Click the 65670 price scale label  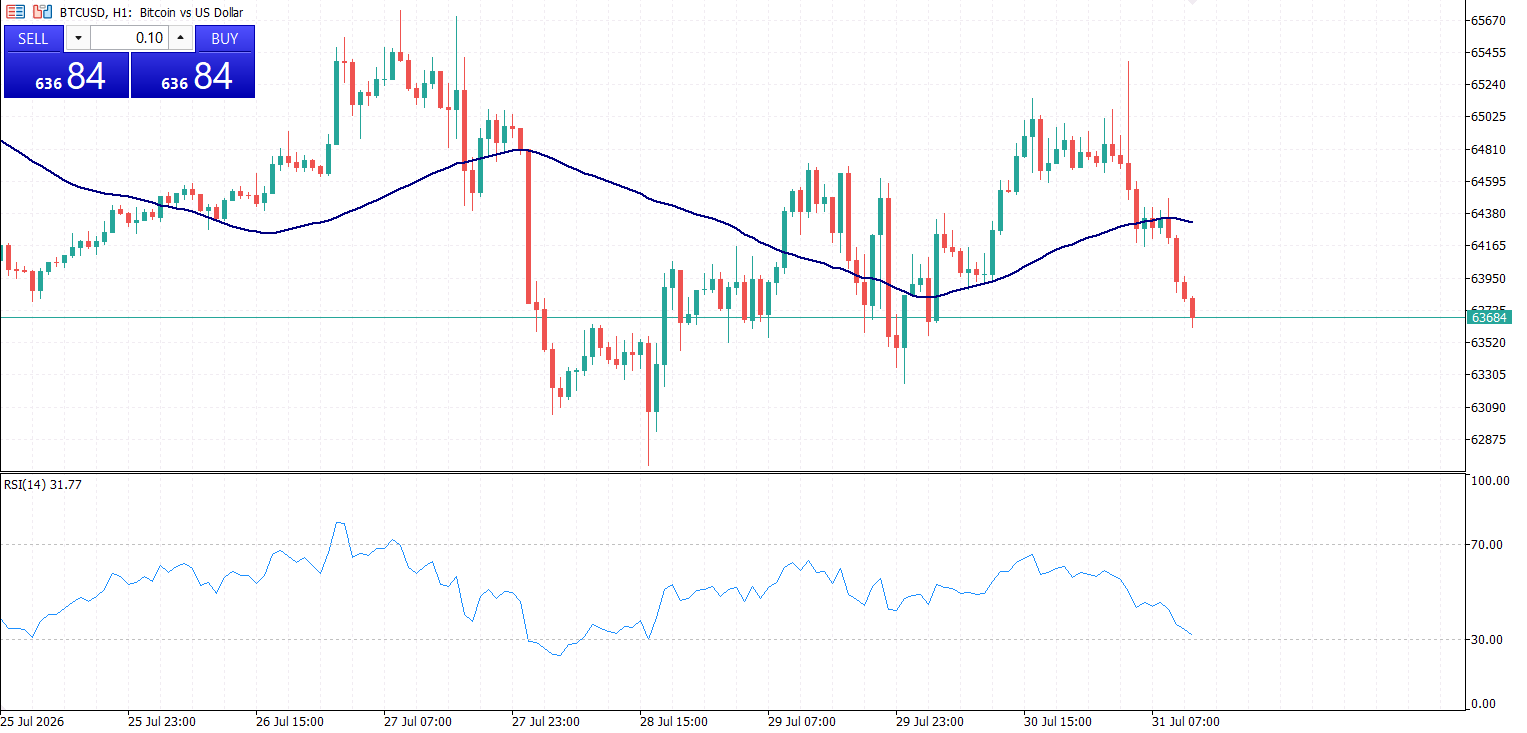coord(1488,20)
